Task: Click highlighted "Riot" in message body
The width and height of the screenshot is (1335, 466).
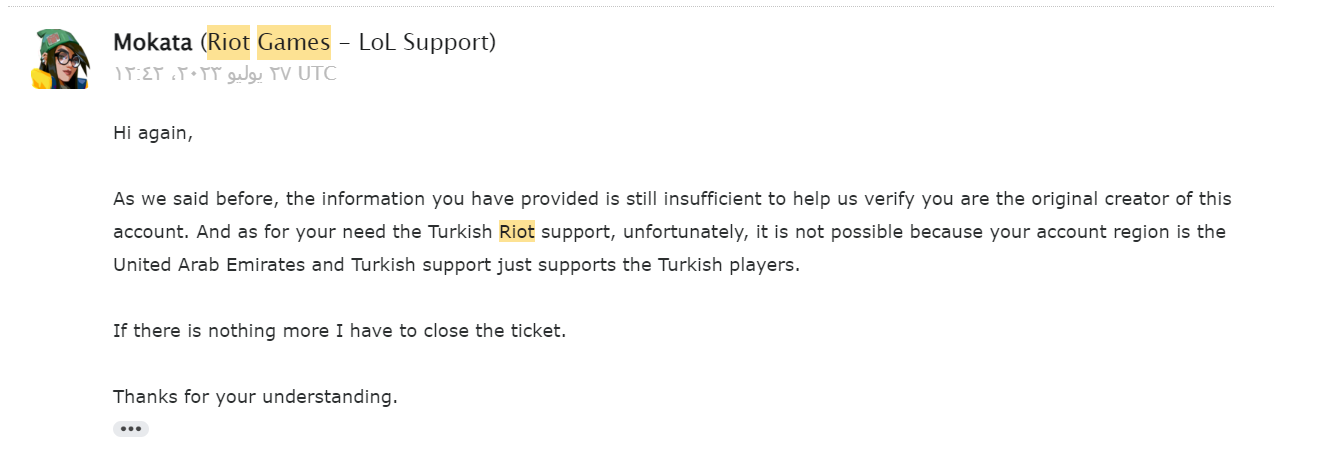Action: click(517, 232)
